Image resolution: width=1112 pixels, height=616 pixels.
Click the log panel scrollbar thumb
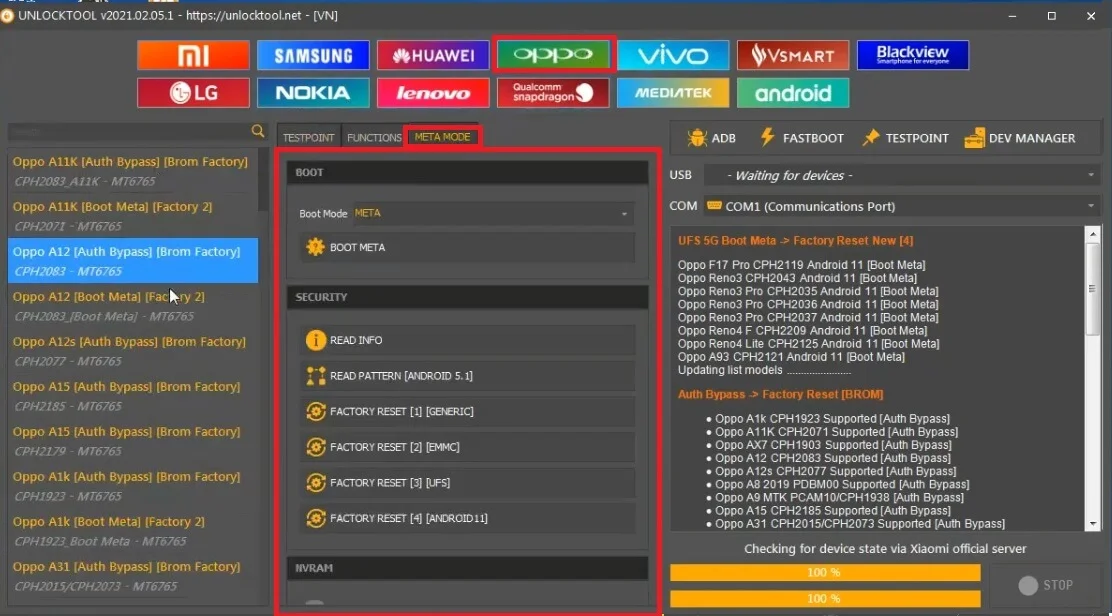pyautogui.click(x=1092, y=288)
